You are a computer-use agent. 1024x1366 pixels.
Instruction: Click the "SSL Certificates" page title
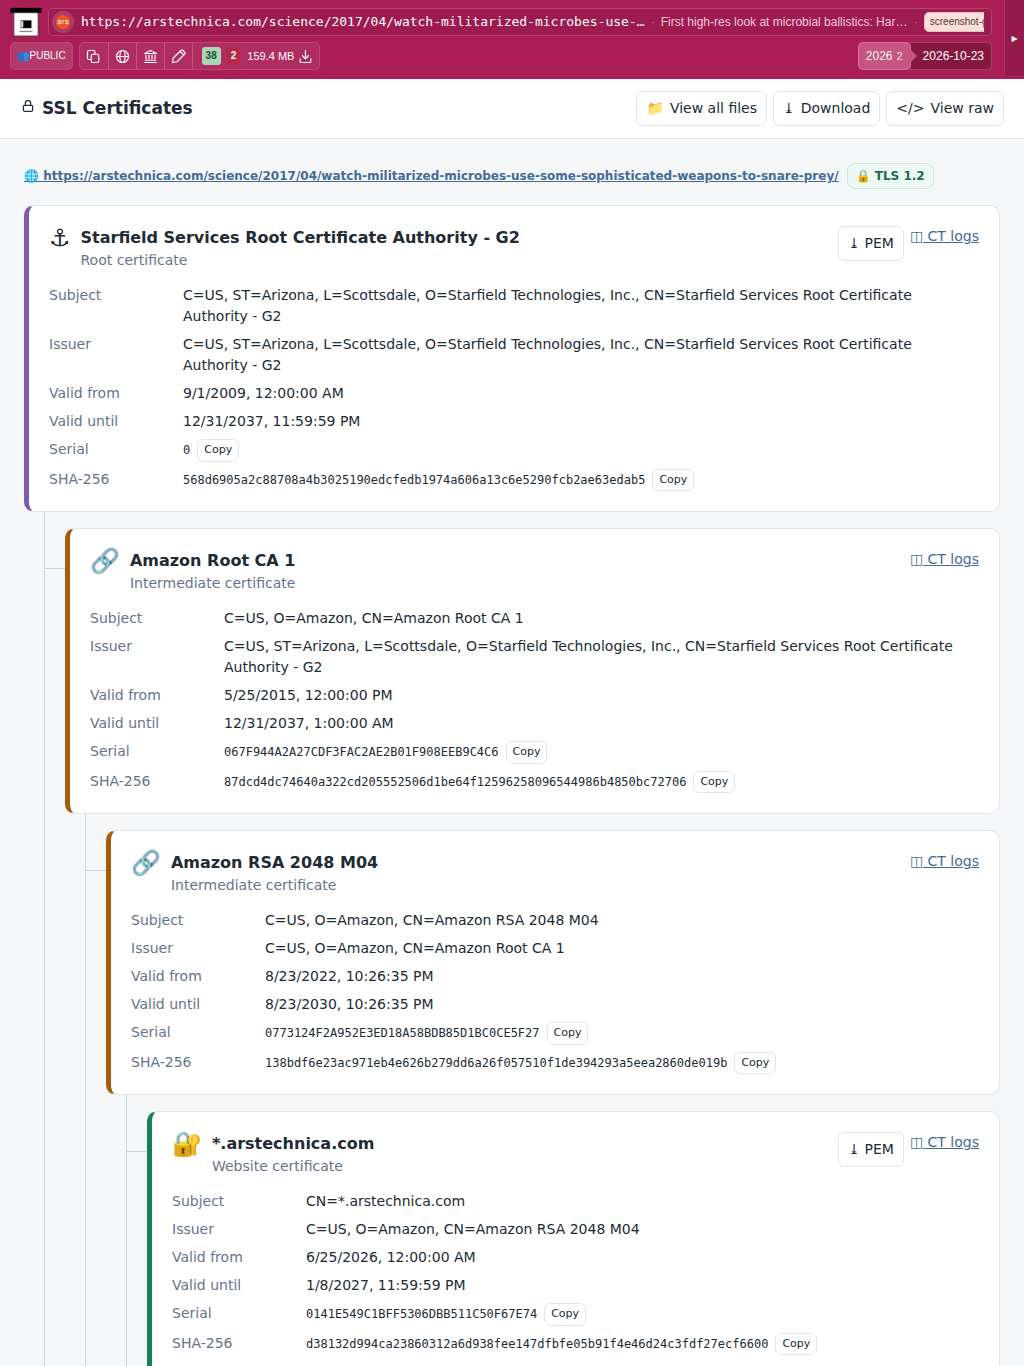117,108
